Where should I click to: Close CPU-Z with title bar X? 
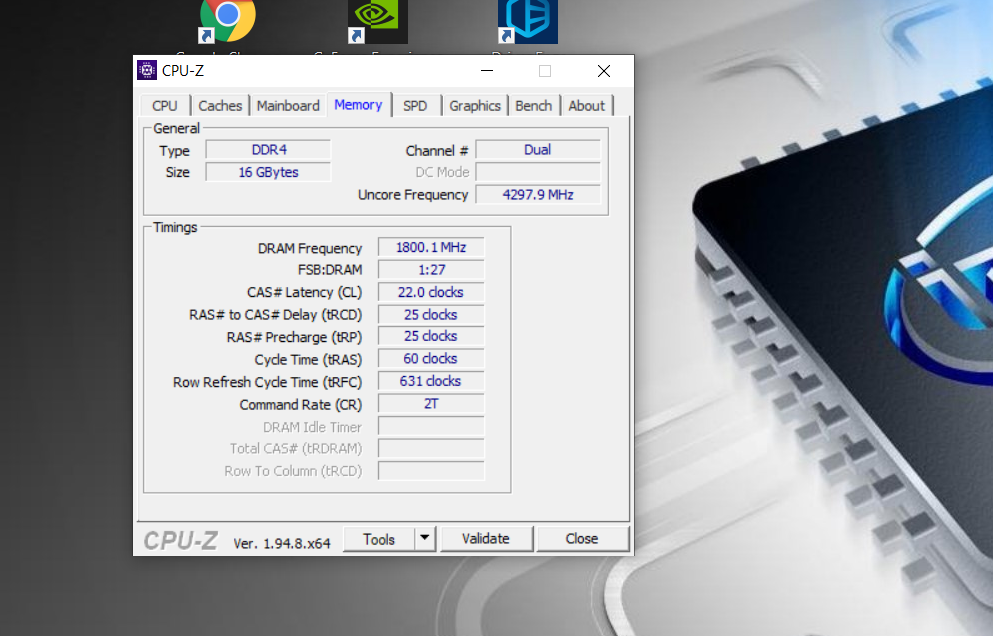pos(604,70)
